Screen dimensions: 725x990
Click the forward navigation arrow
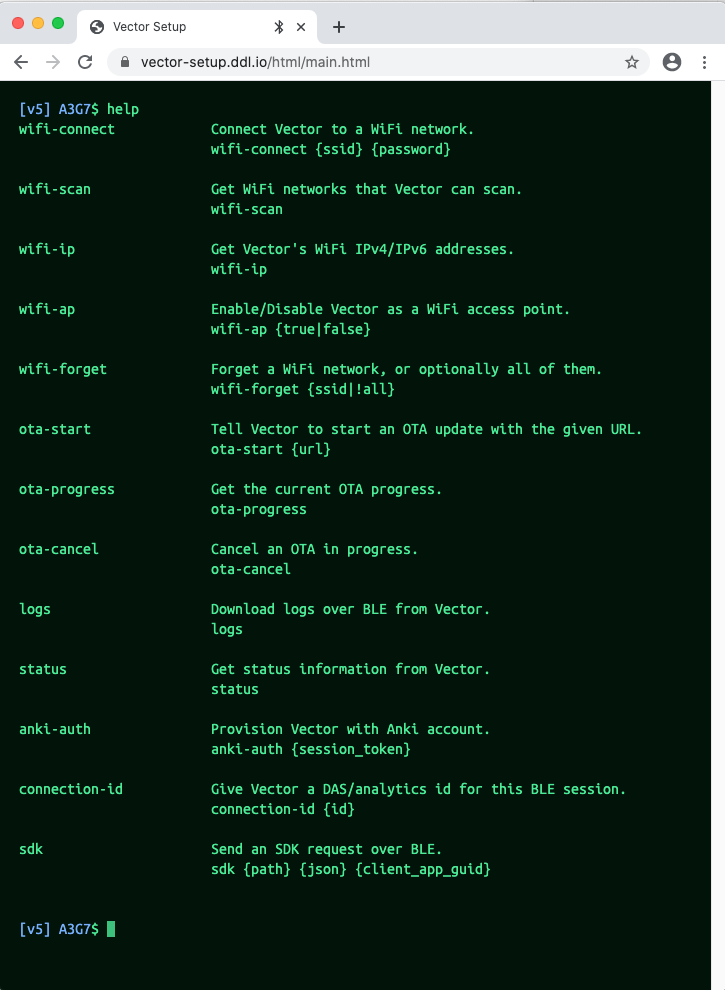pyautogui.click(x=55, y=61)
